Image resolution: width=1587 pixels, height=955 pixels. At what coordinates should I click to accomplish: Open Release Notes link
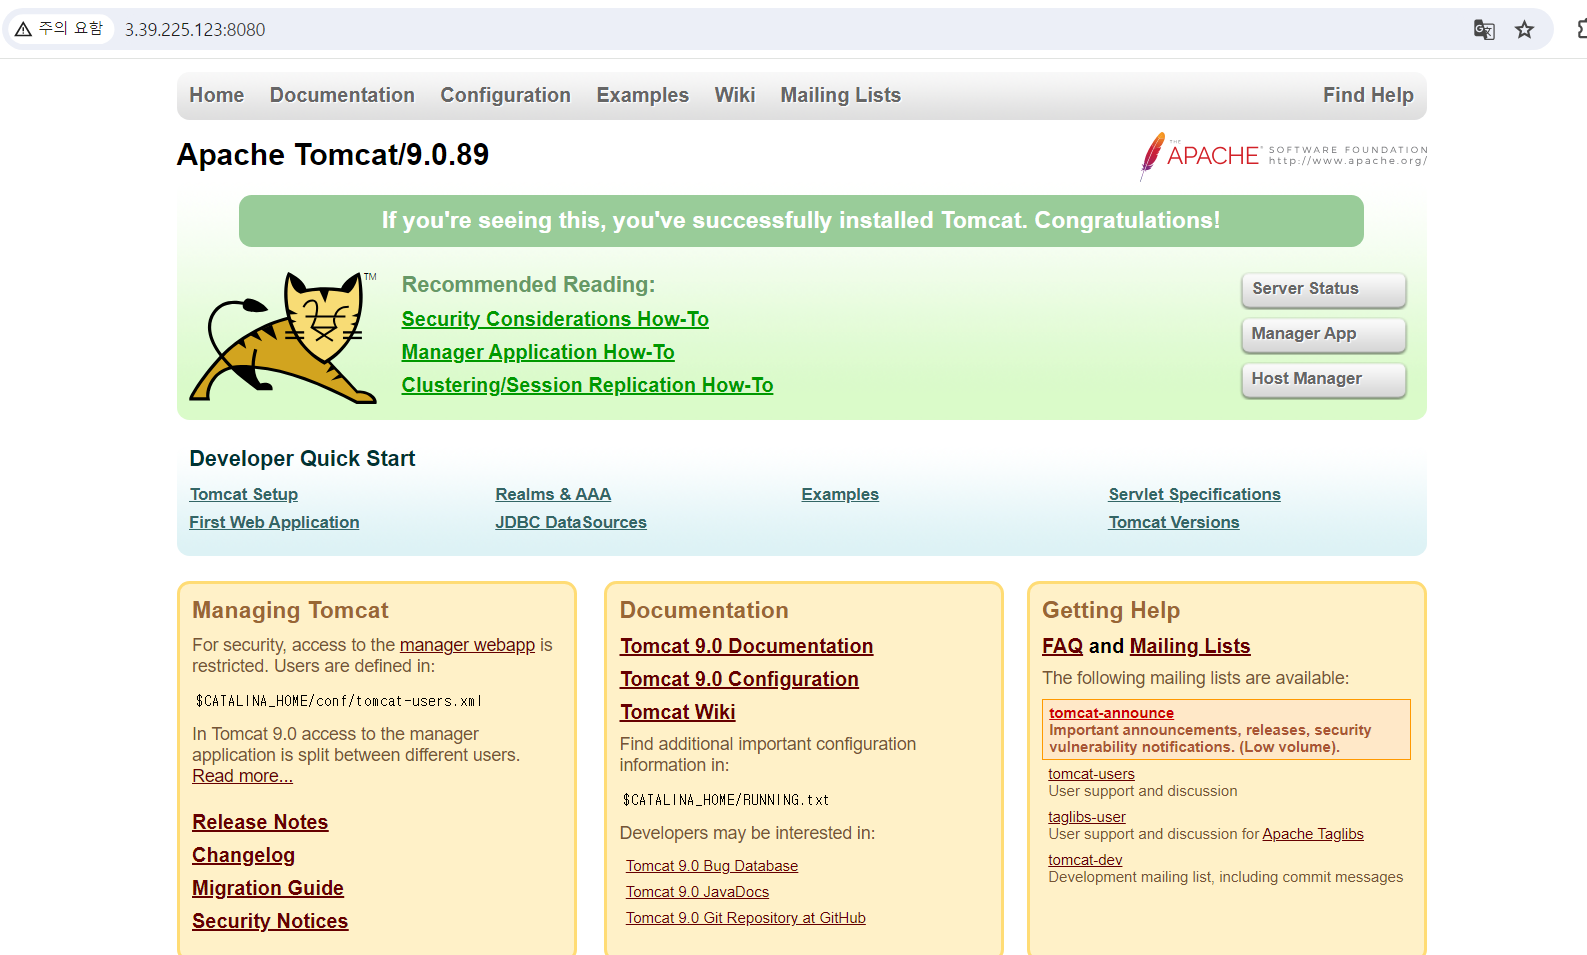(260, 822)
